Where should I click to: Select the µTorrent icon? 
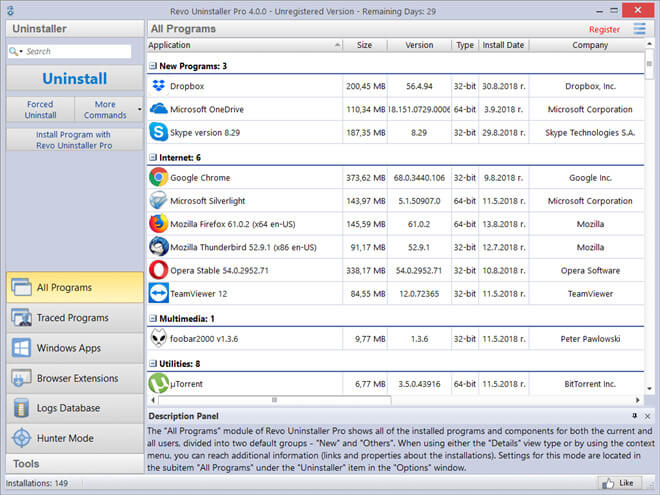pos(158,384)
